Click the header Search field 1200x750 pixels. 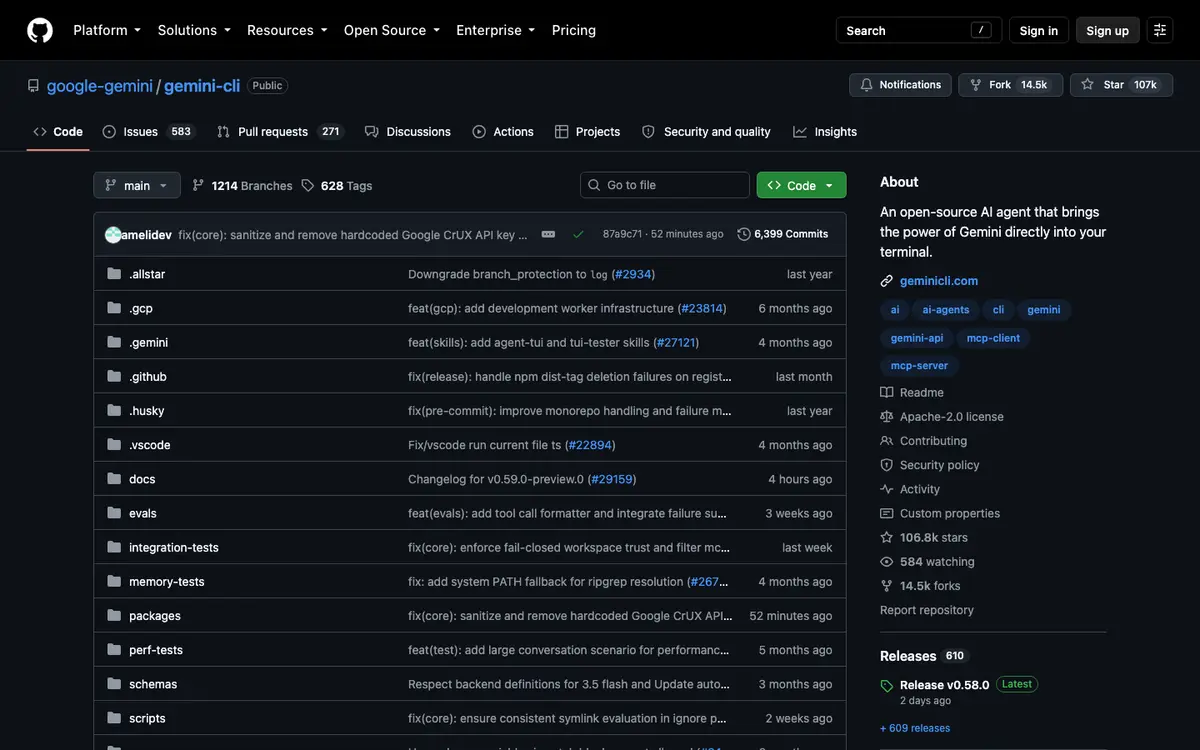point(919,30)
